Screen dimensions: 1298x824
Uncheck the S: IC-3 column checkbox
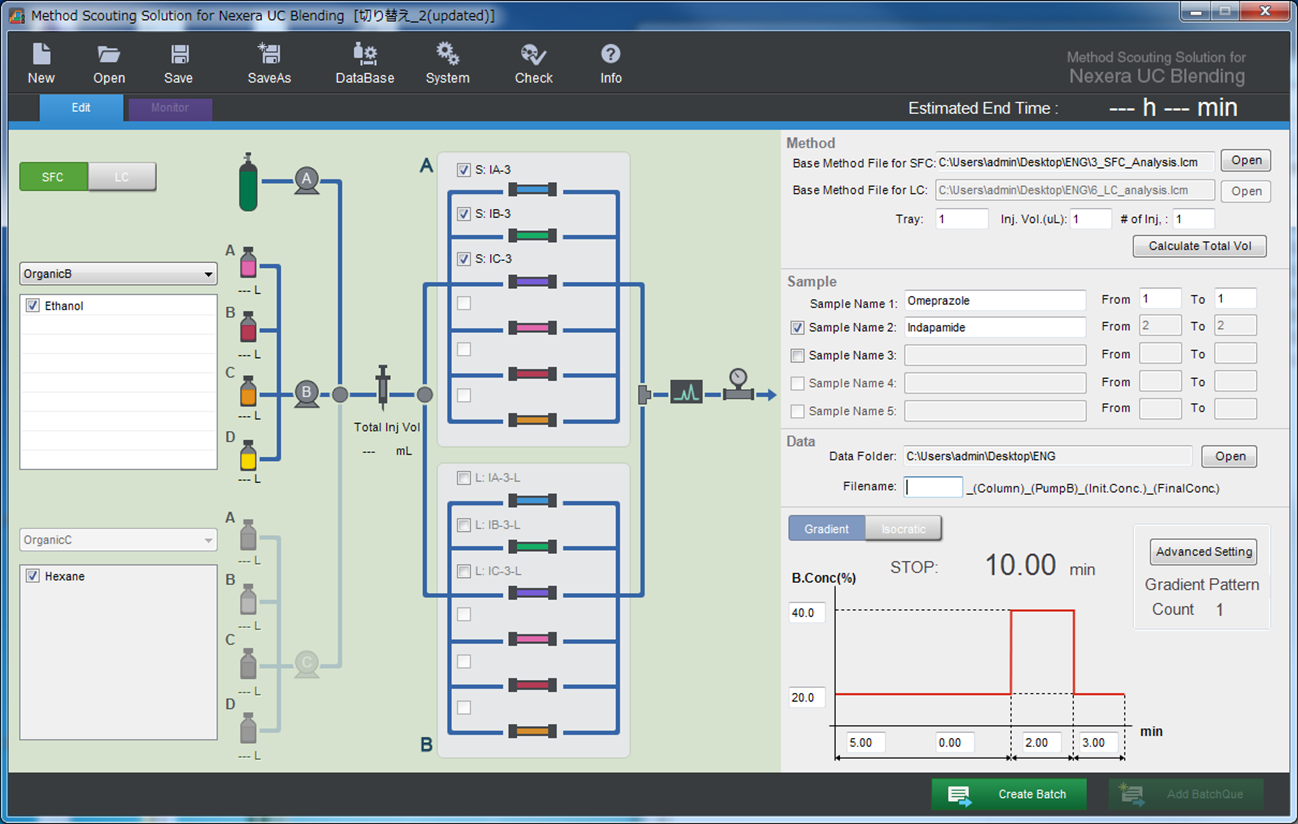[x=464, y=259]
